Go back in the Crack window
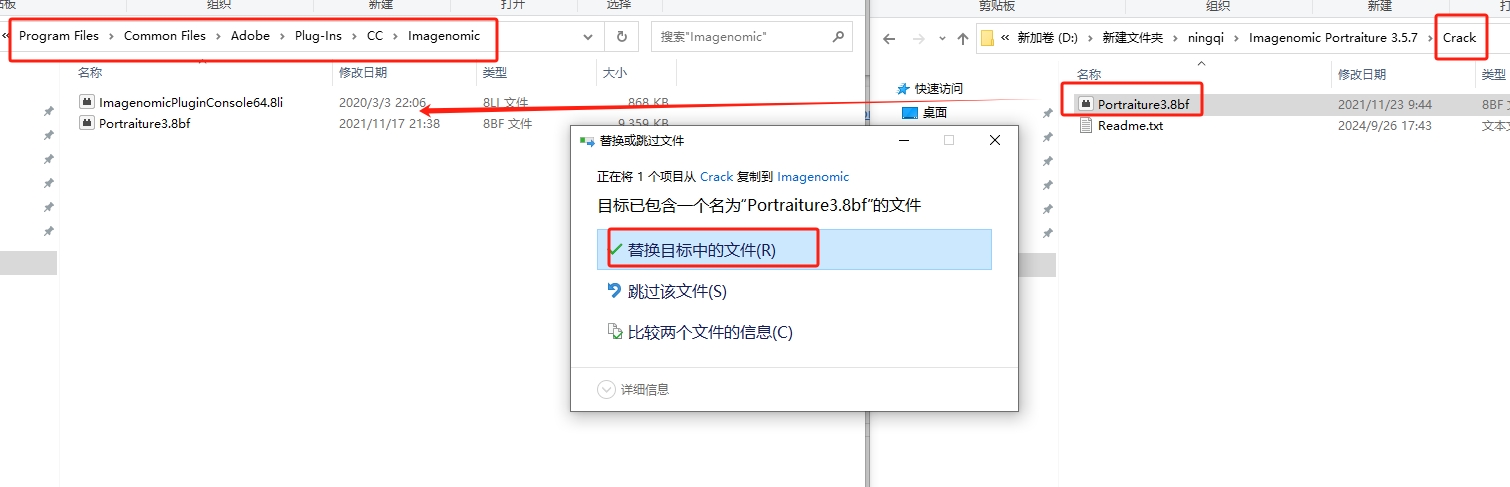 click(889, 38)
